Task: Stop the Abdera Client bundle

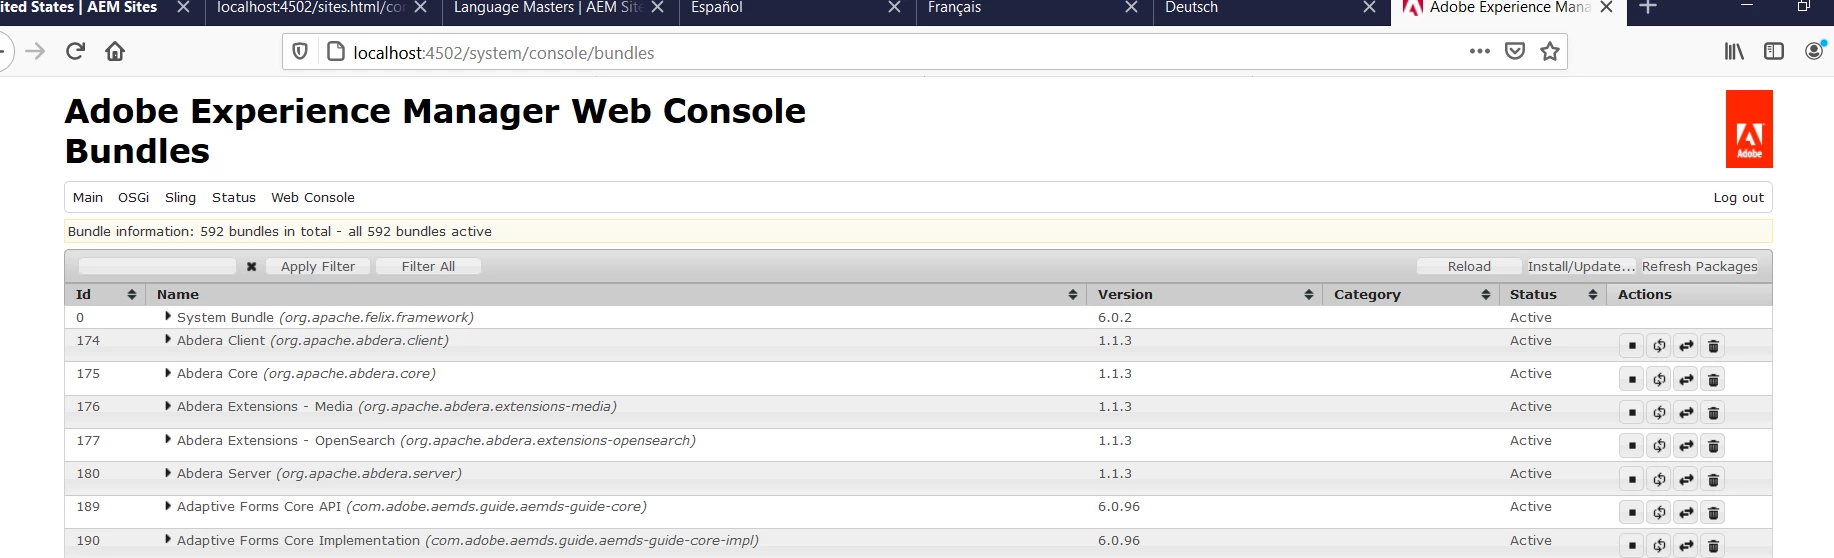Action: pos(1632,346)
